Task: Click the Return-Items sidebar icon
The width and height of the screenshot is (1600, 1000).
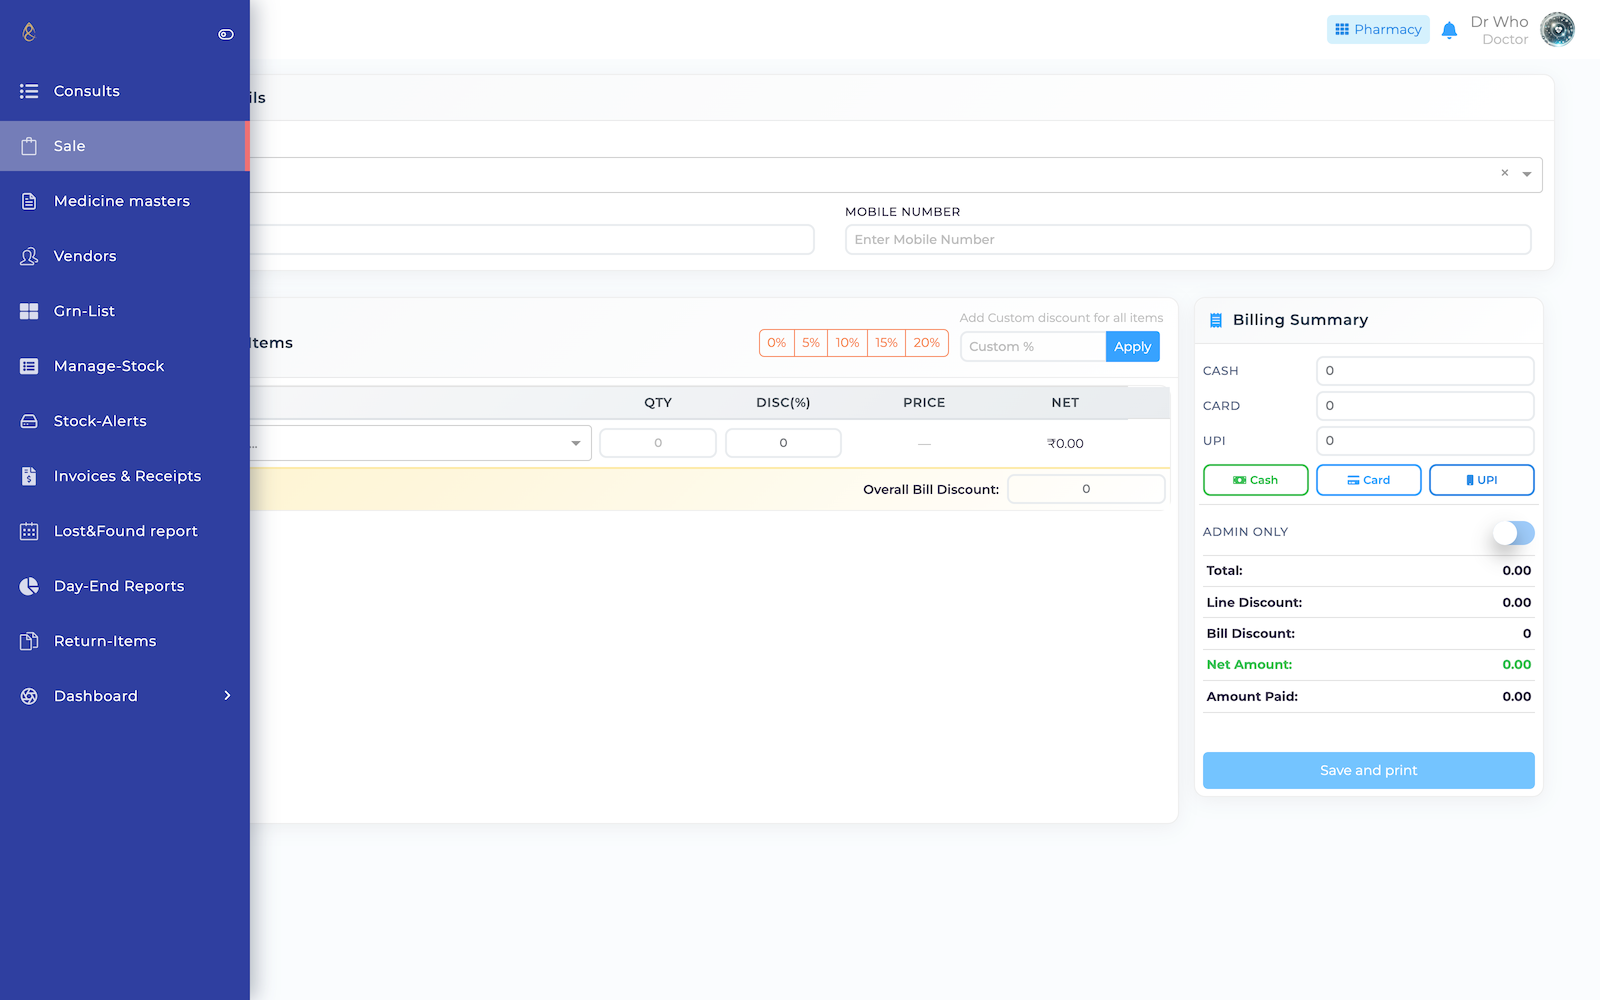Action: coord(29,641)
